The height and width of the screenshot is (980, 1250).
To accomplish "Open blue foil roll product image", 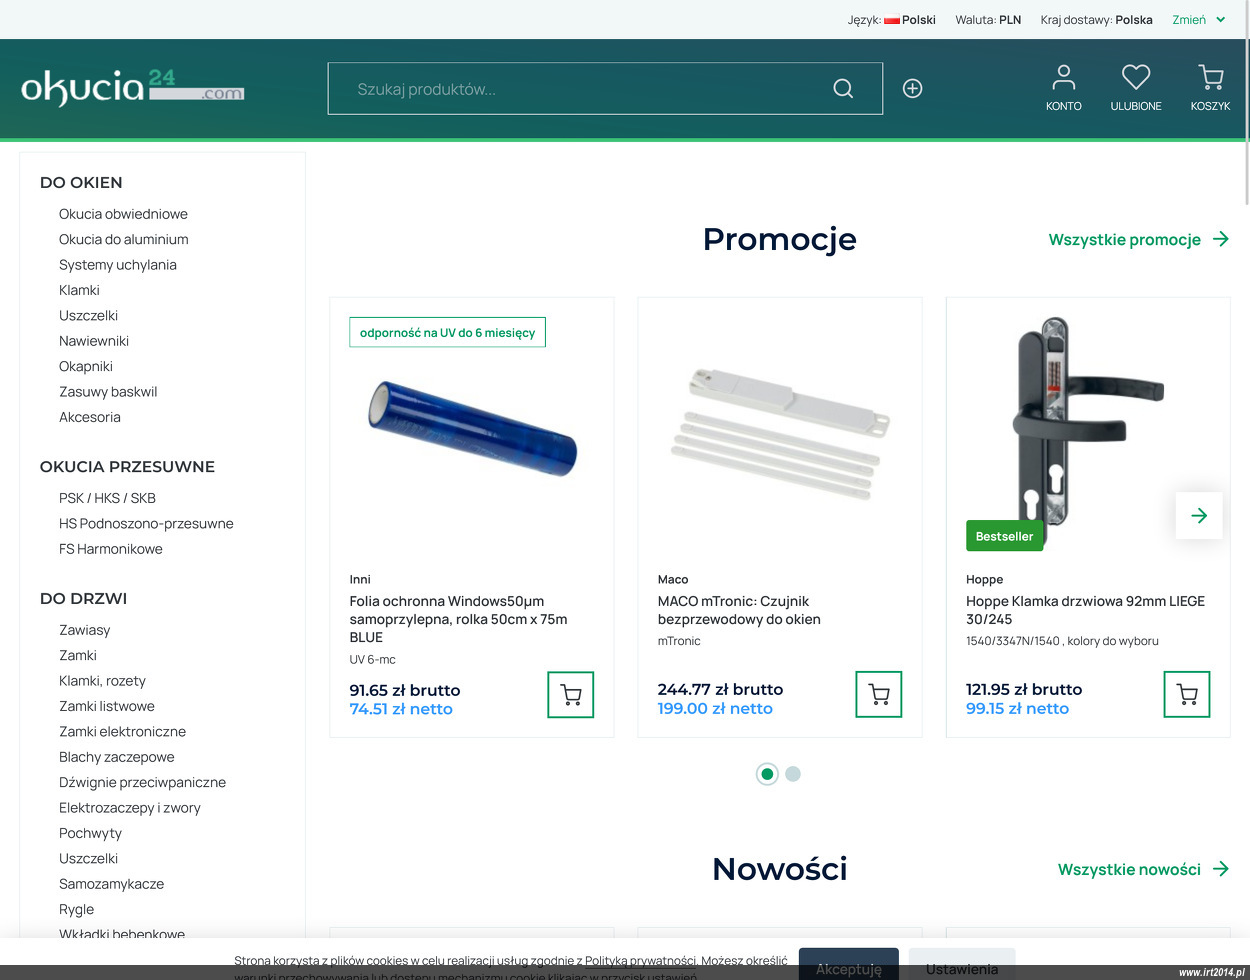I will [472, 428].
